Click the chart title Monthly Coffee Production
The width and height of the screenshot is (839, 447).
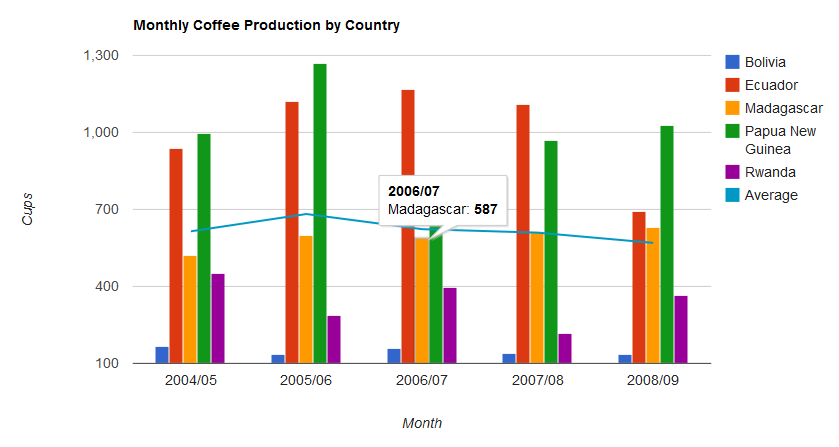pyautogui.click(x=266, y=25)
